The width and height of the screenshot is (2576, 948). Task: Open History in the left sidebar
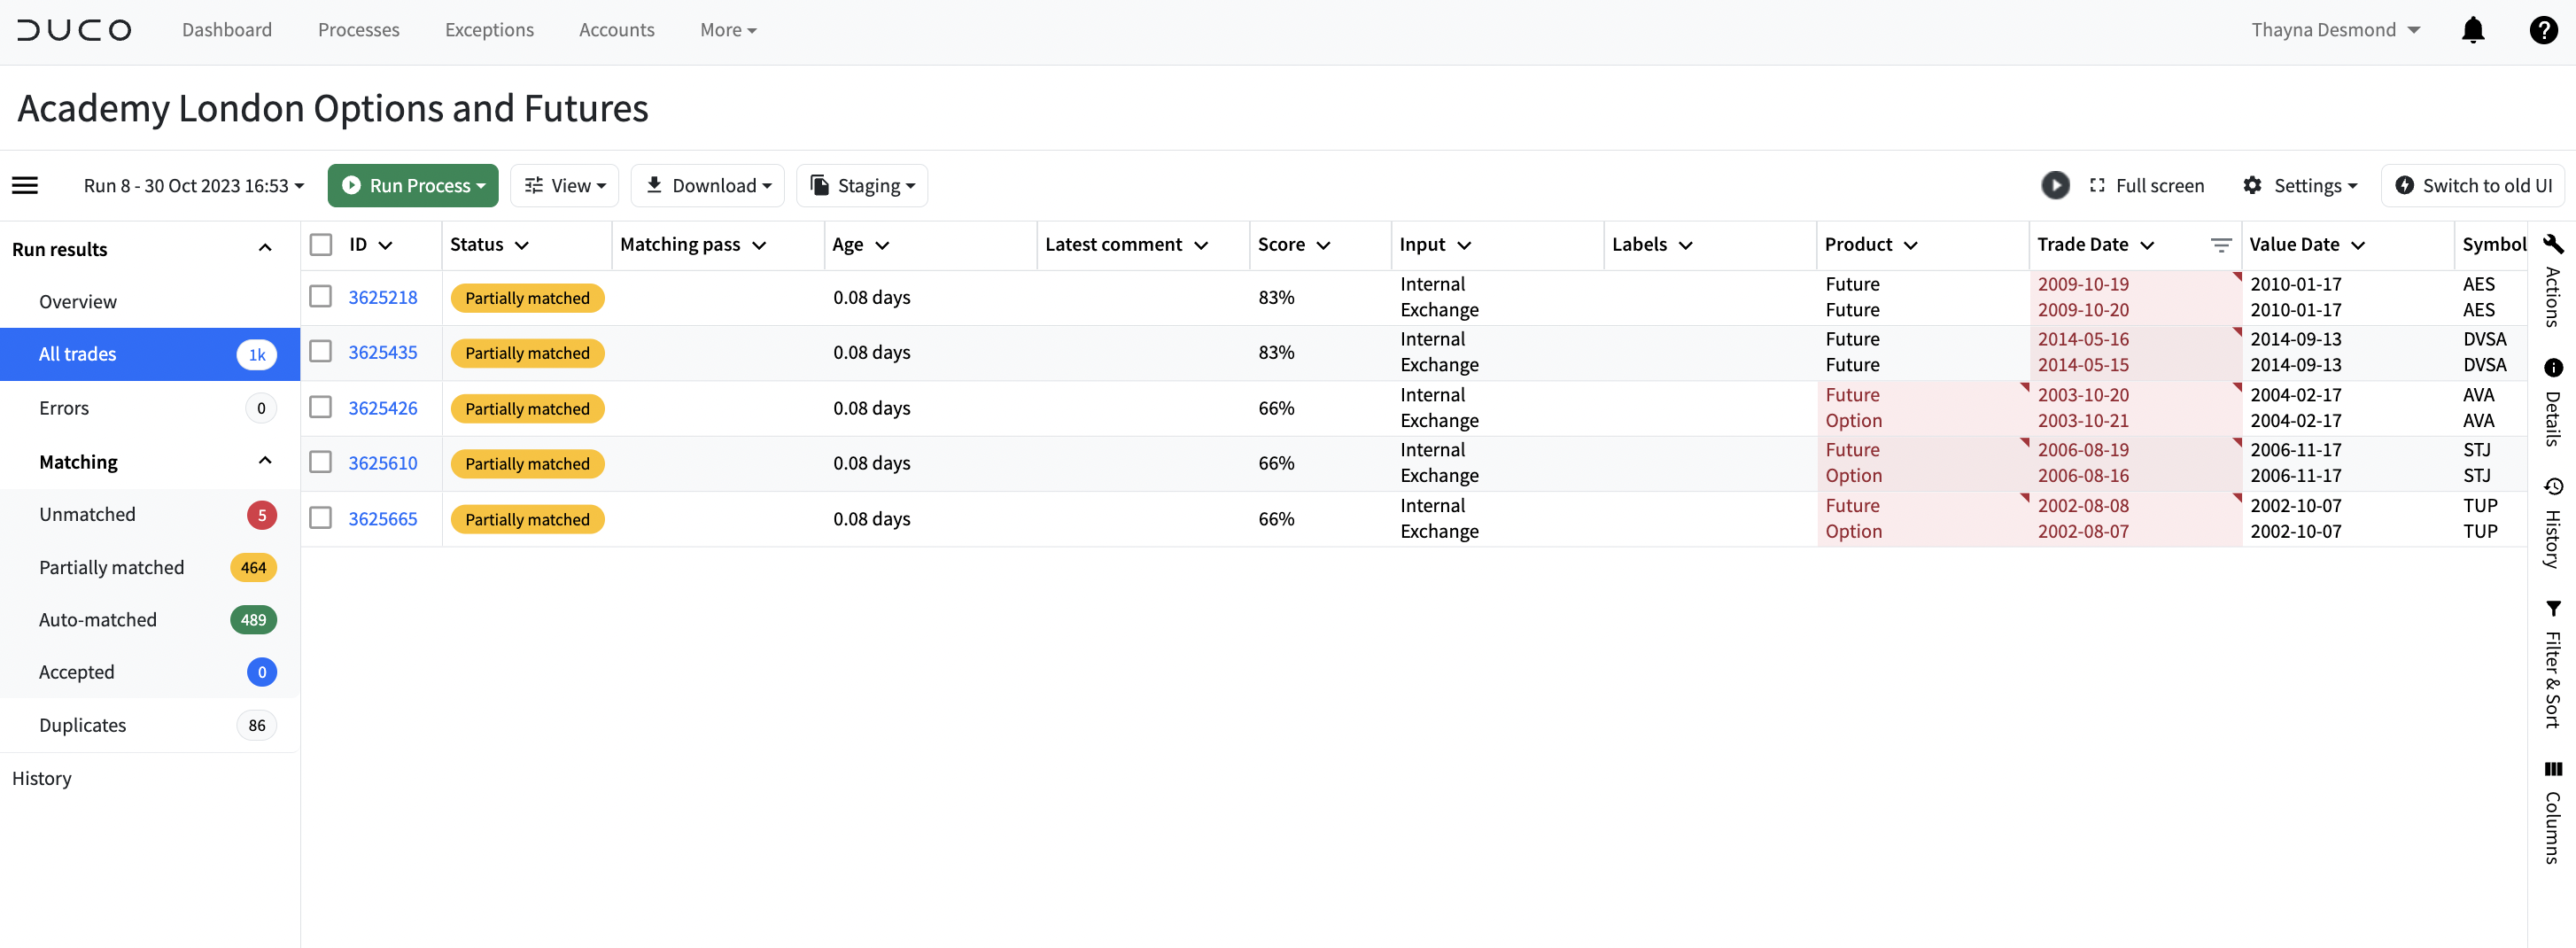point(42,778)
